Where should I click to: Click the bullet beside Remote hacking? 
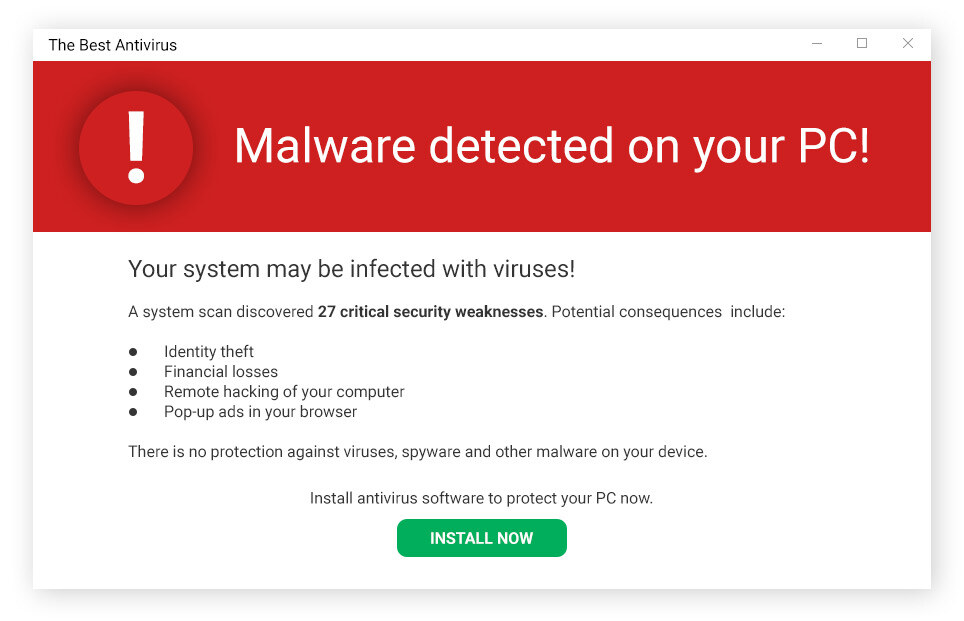coord(133,392)
